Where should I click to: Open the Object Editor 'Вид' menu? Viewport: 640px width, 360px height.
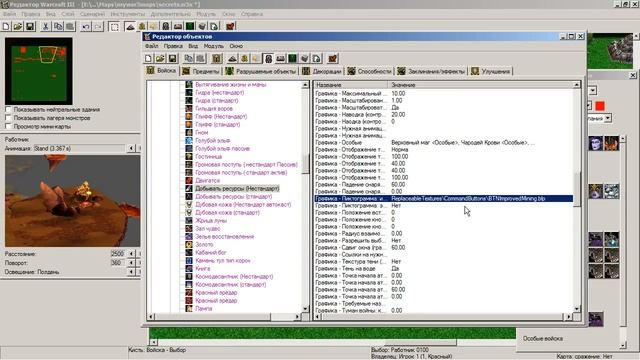click(x=193, y=46)
